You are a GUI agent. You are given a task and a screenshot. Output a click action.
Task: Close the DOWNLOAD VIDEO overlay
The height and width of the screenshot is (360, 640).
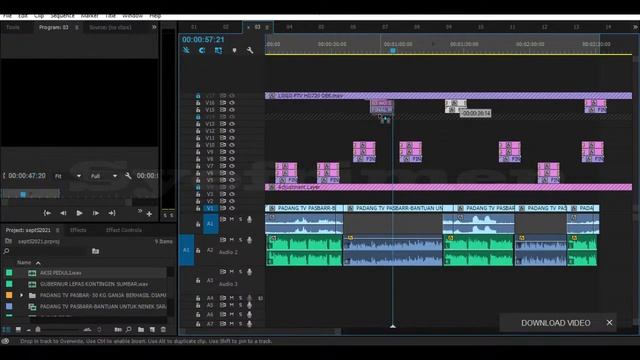coord(609,322)
